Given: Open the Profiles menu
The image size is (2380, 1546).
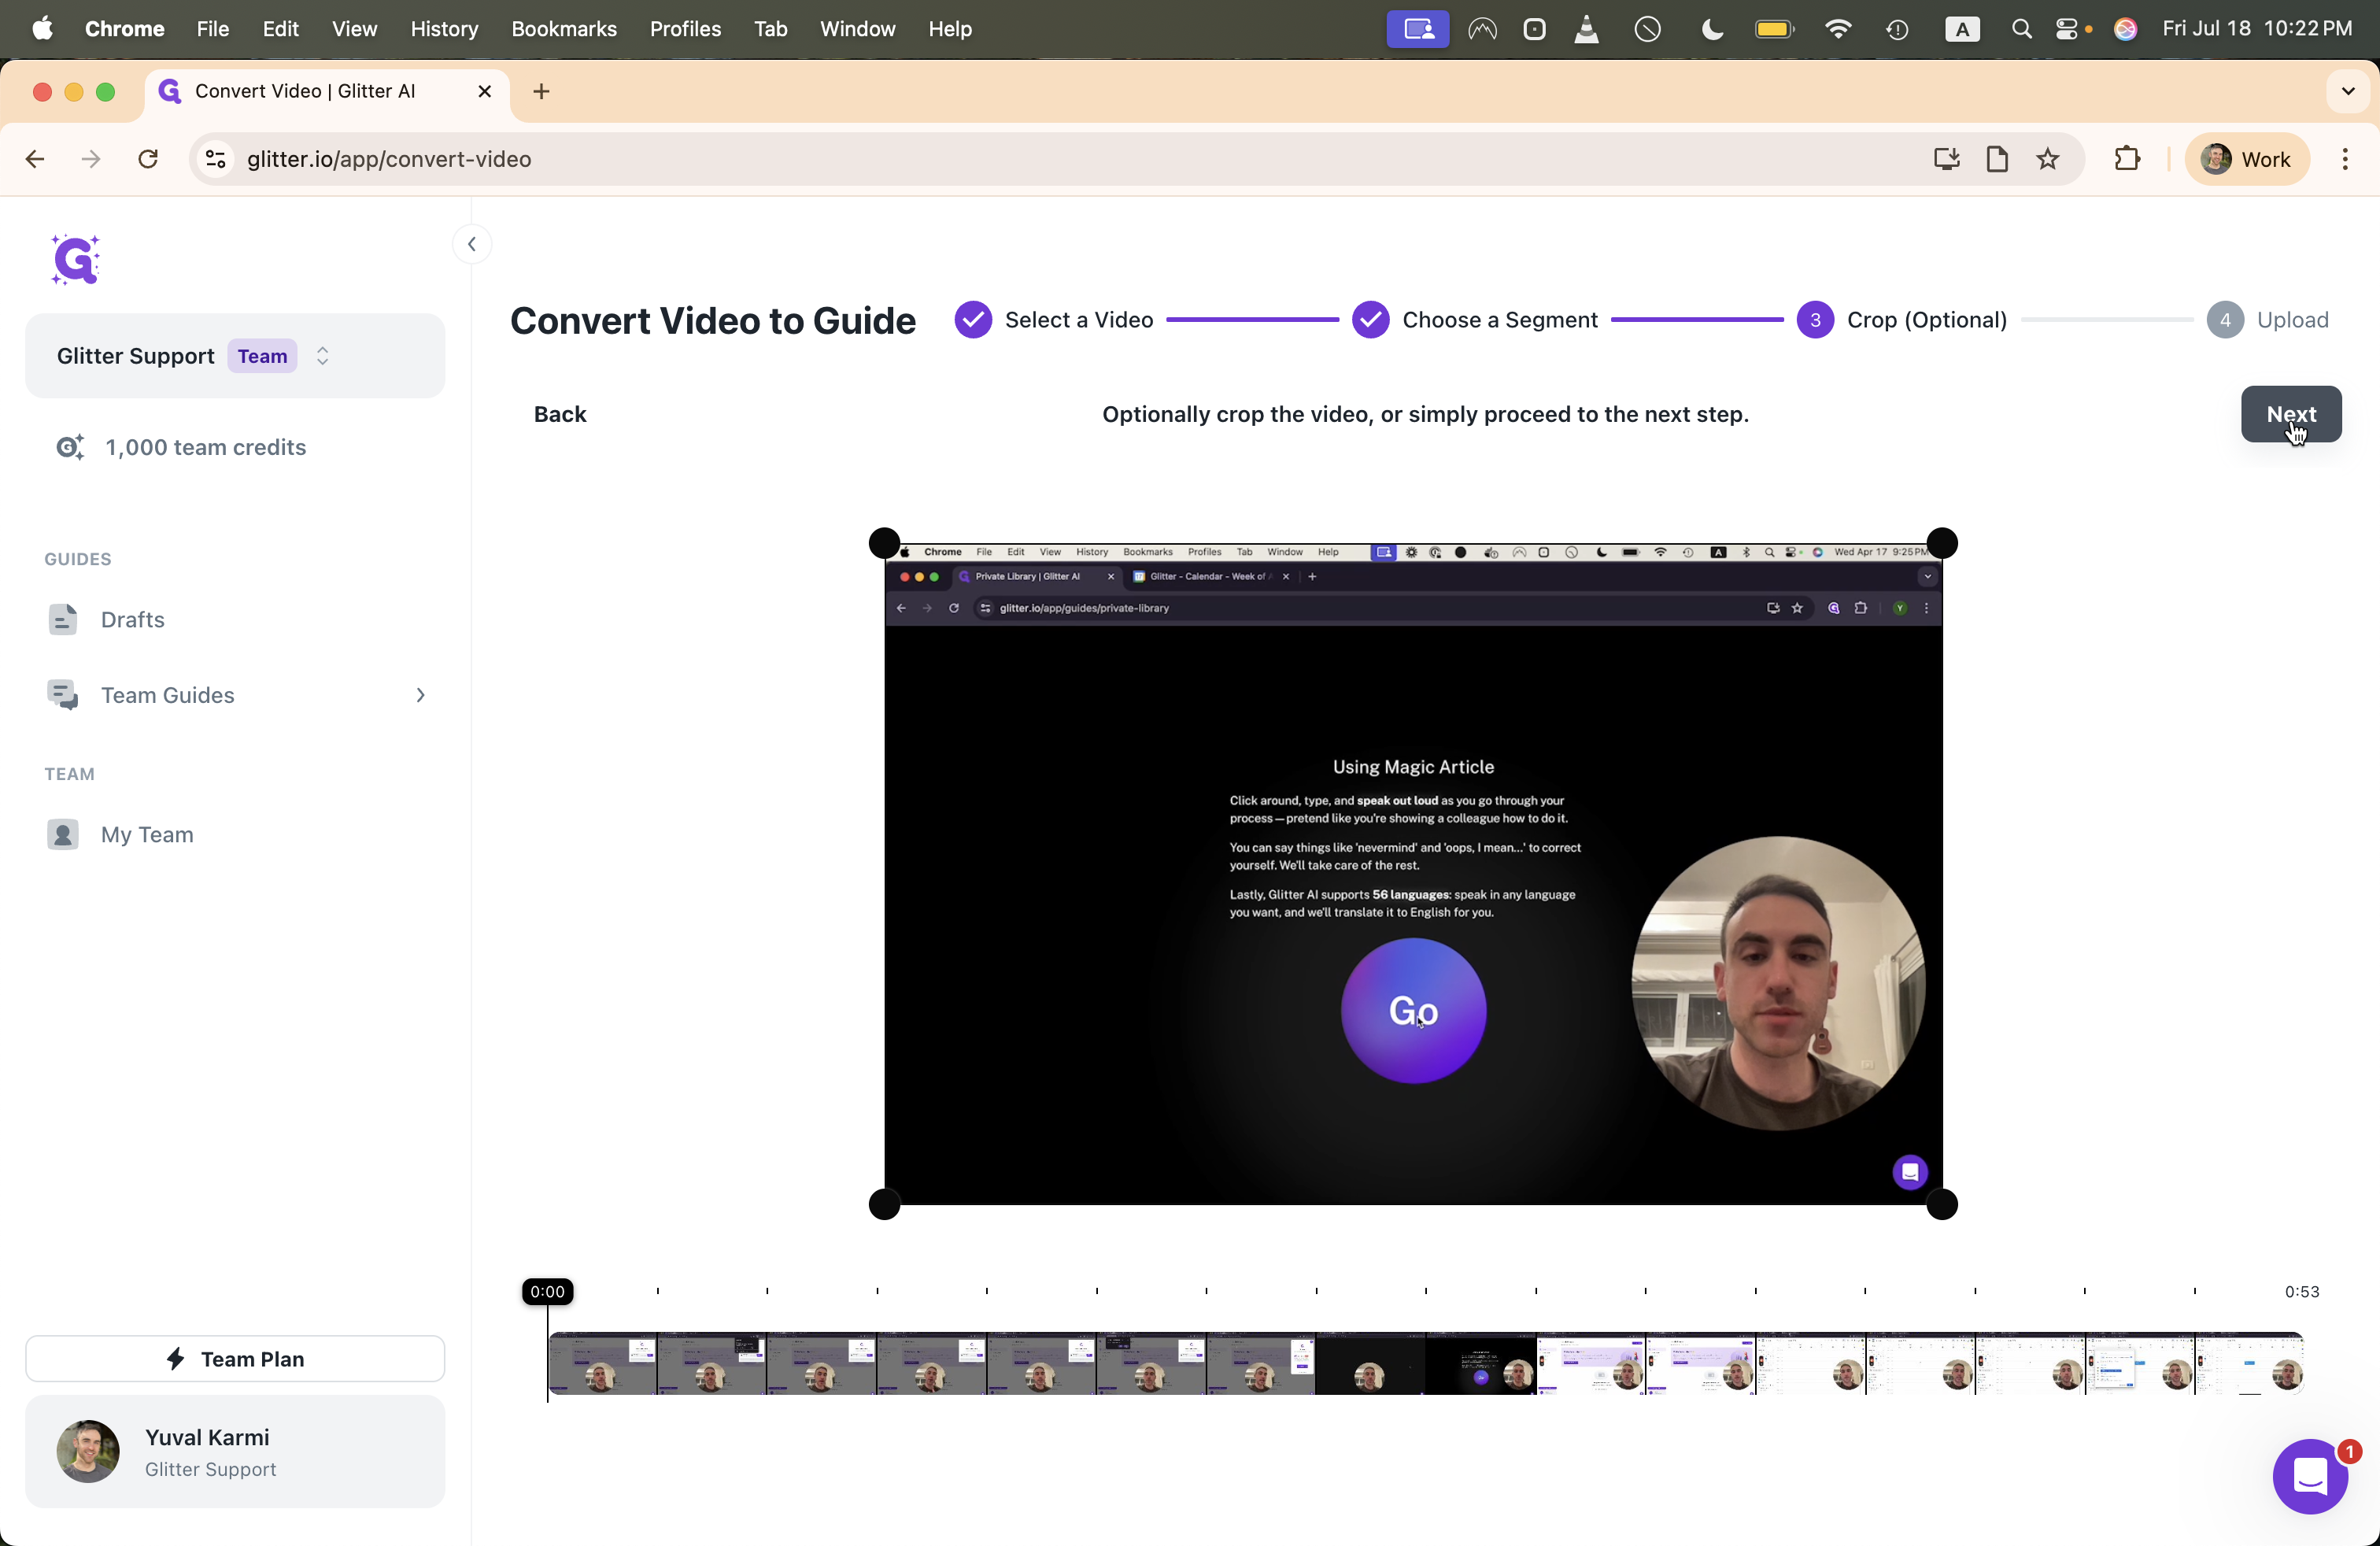Looking at the screenshot, I should [x=685, y=29].
